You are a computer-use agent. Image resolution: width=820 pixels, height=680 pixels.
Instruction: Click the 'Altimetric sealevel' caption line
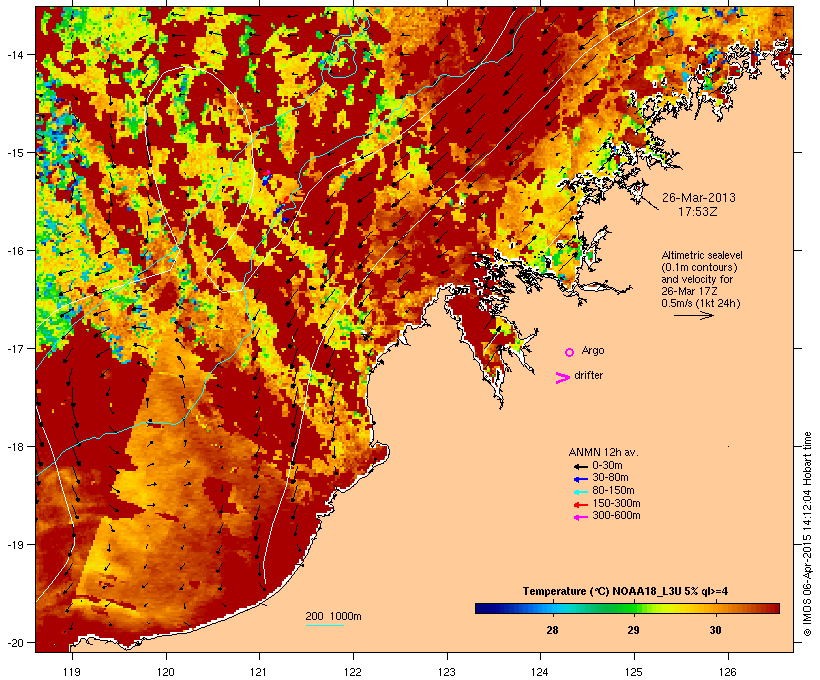pyautogui.click(x=702, y=256)
